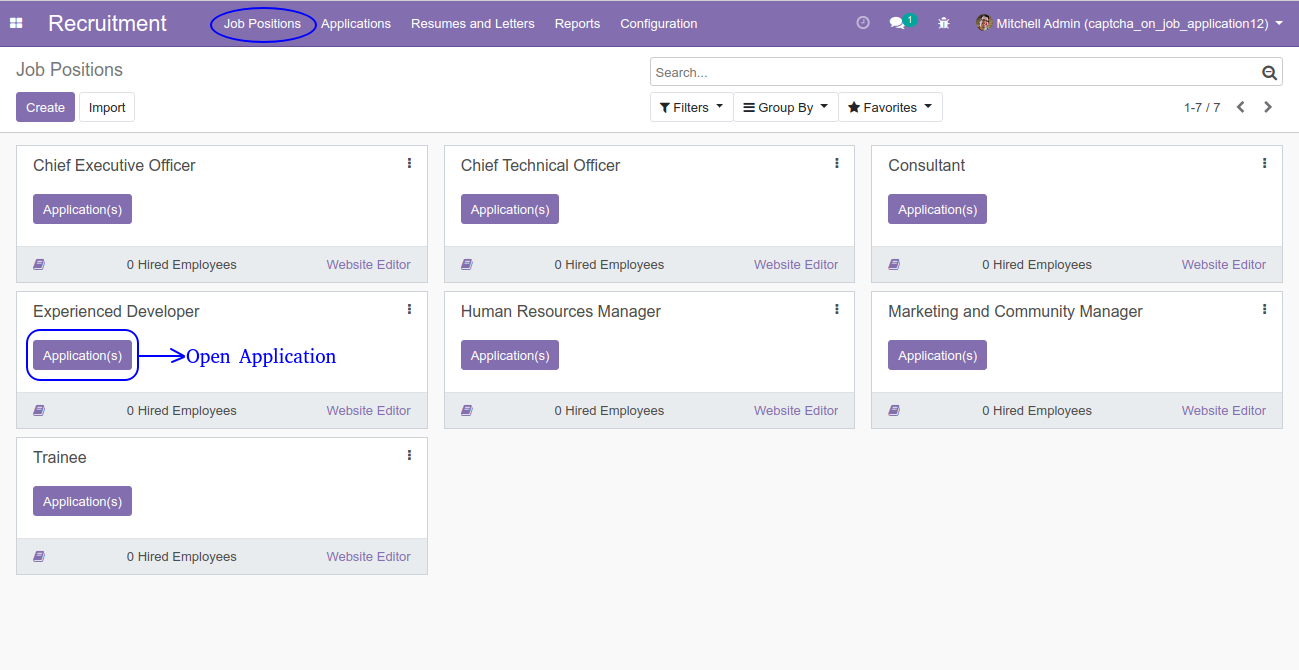Click Mitchell Admin avatar picture
This screenshot has height=670, width=1299.
(984, 23)
